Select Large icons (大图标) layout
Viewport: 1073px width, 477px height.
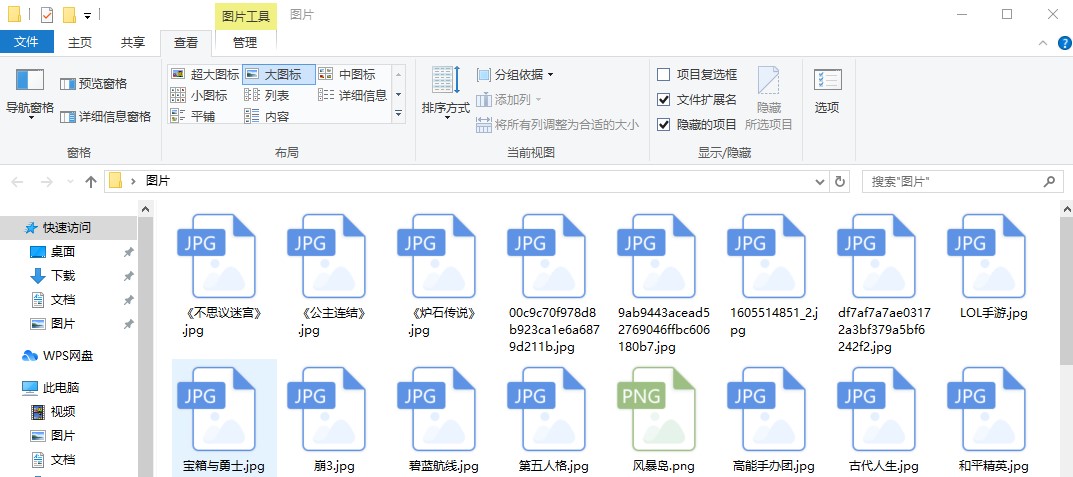tap(279, 75)
